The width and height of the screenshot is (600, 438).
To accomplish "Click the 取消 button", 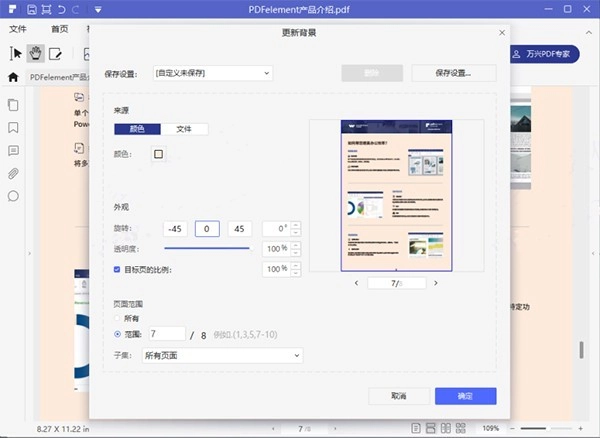I will (x=398, y=396).
